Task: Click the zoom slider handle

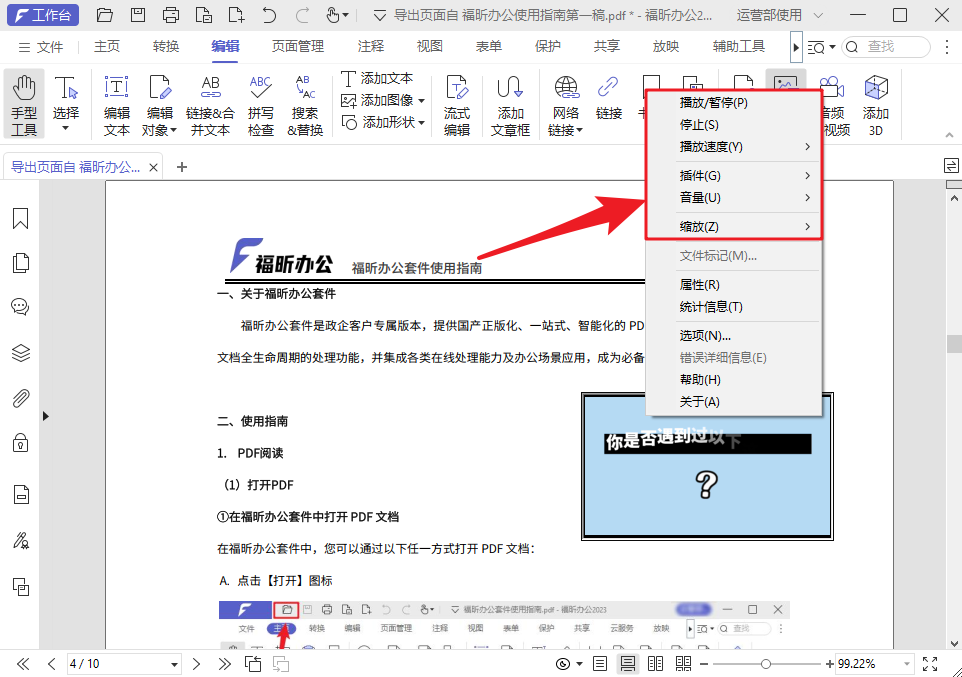Action: [766, 663]
